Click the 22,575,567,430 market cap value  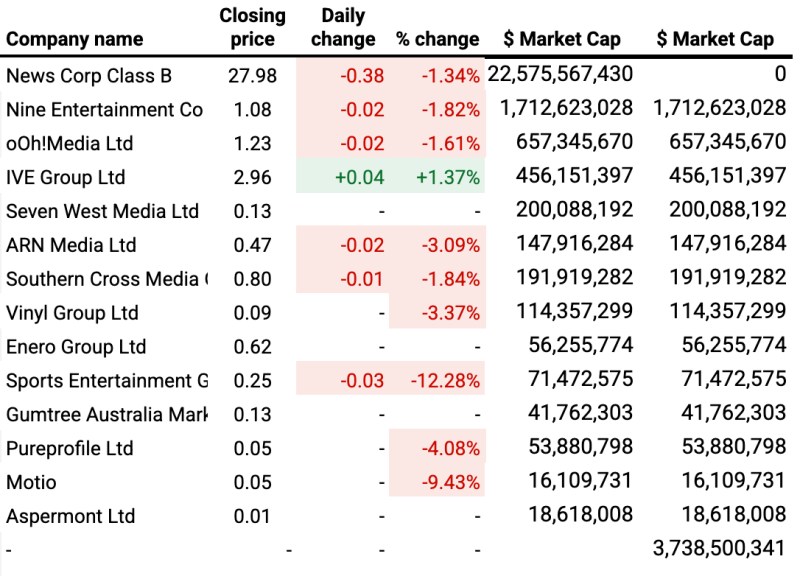point(560,75)
